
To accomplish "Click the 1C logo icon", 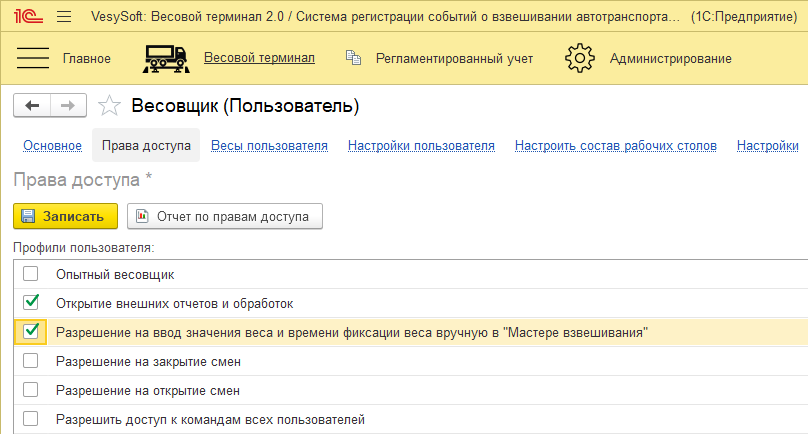I will [x=27, y=17].
